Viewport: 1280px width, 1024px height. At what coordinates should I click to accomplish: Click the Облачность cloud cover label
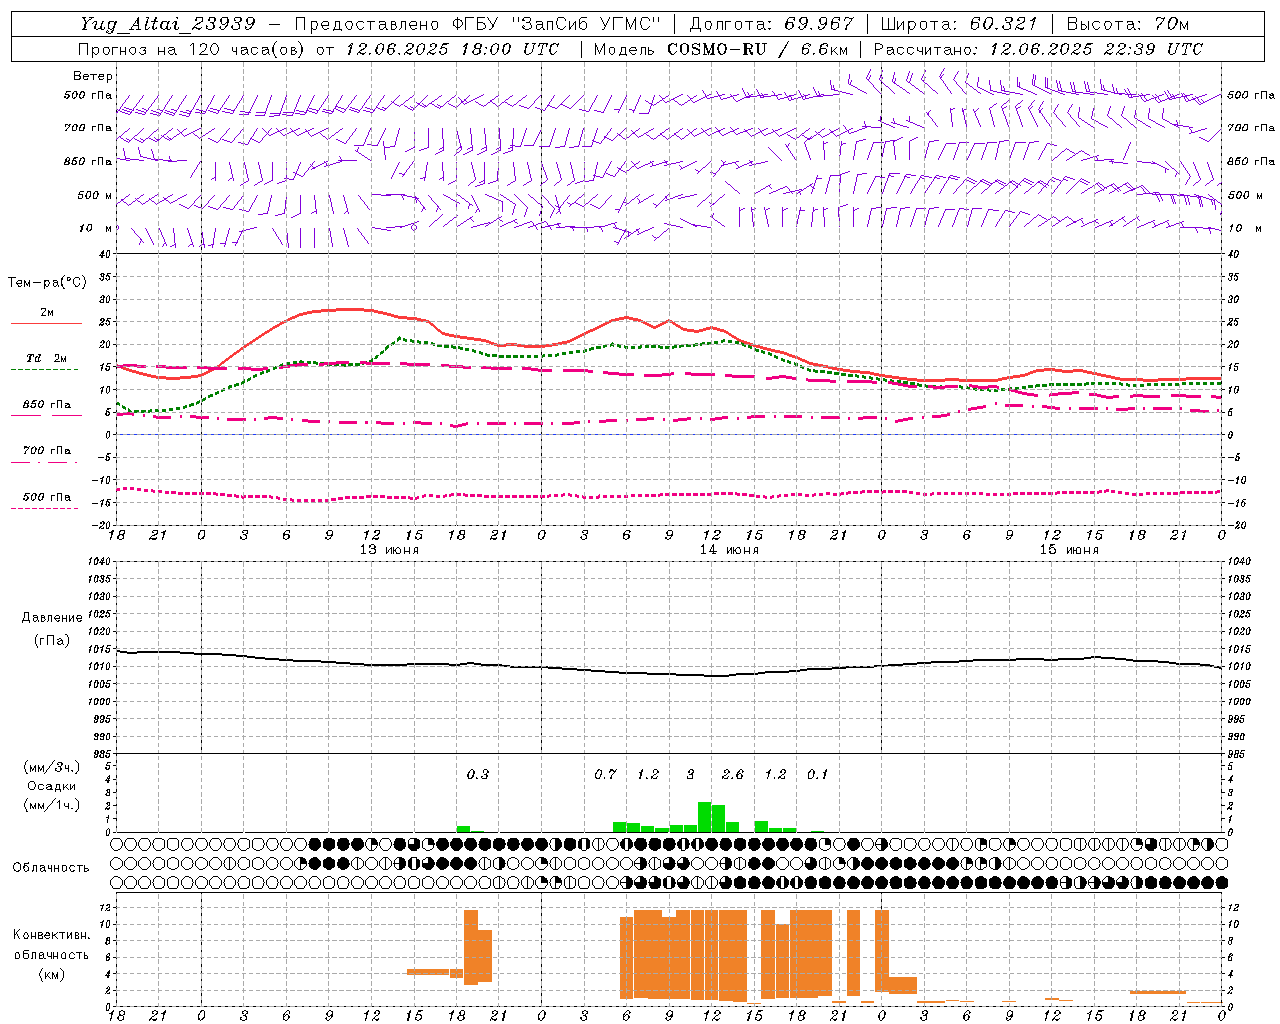click(51, 867)
